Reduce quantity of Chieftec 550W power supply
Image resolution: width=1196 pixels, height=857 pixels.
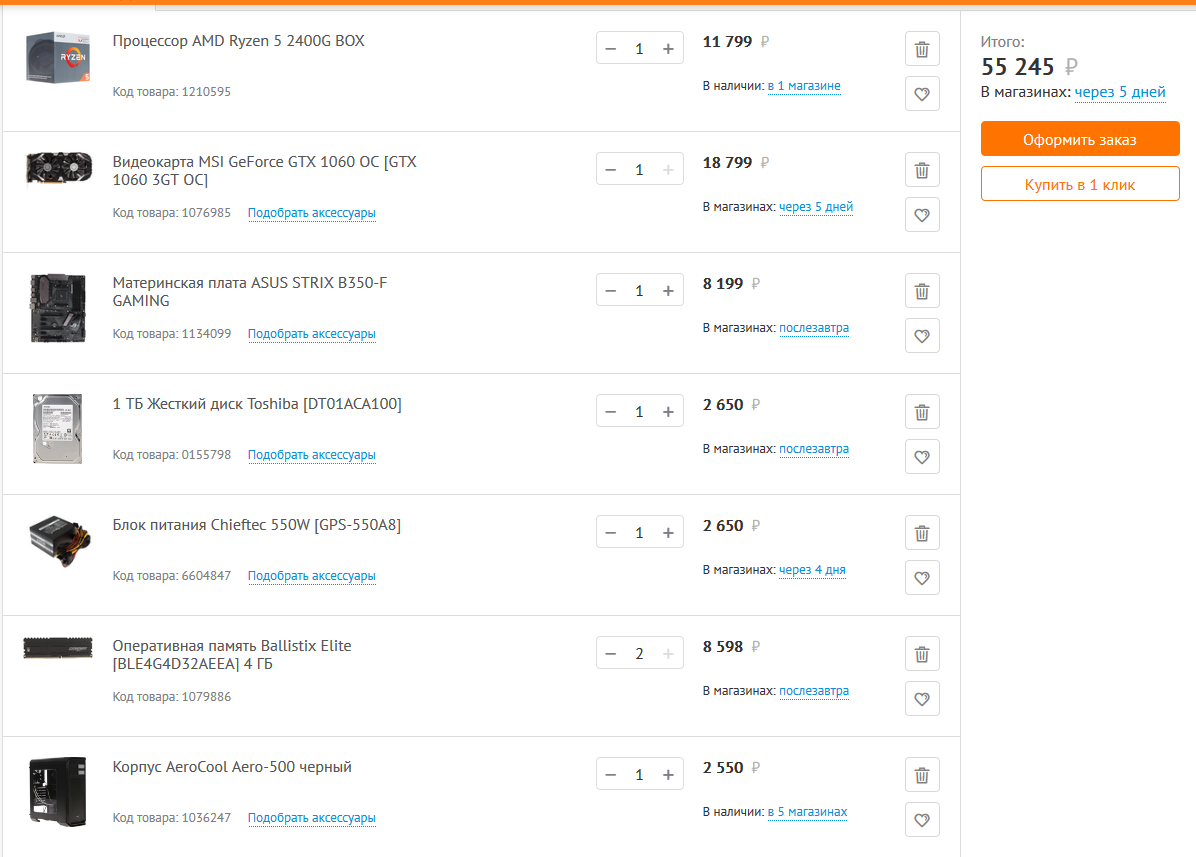610,533
